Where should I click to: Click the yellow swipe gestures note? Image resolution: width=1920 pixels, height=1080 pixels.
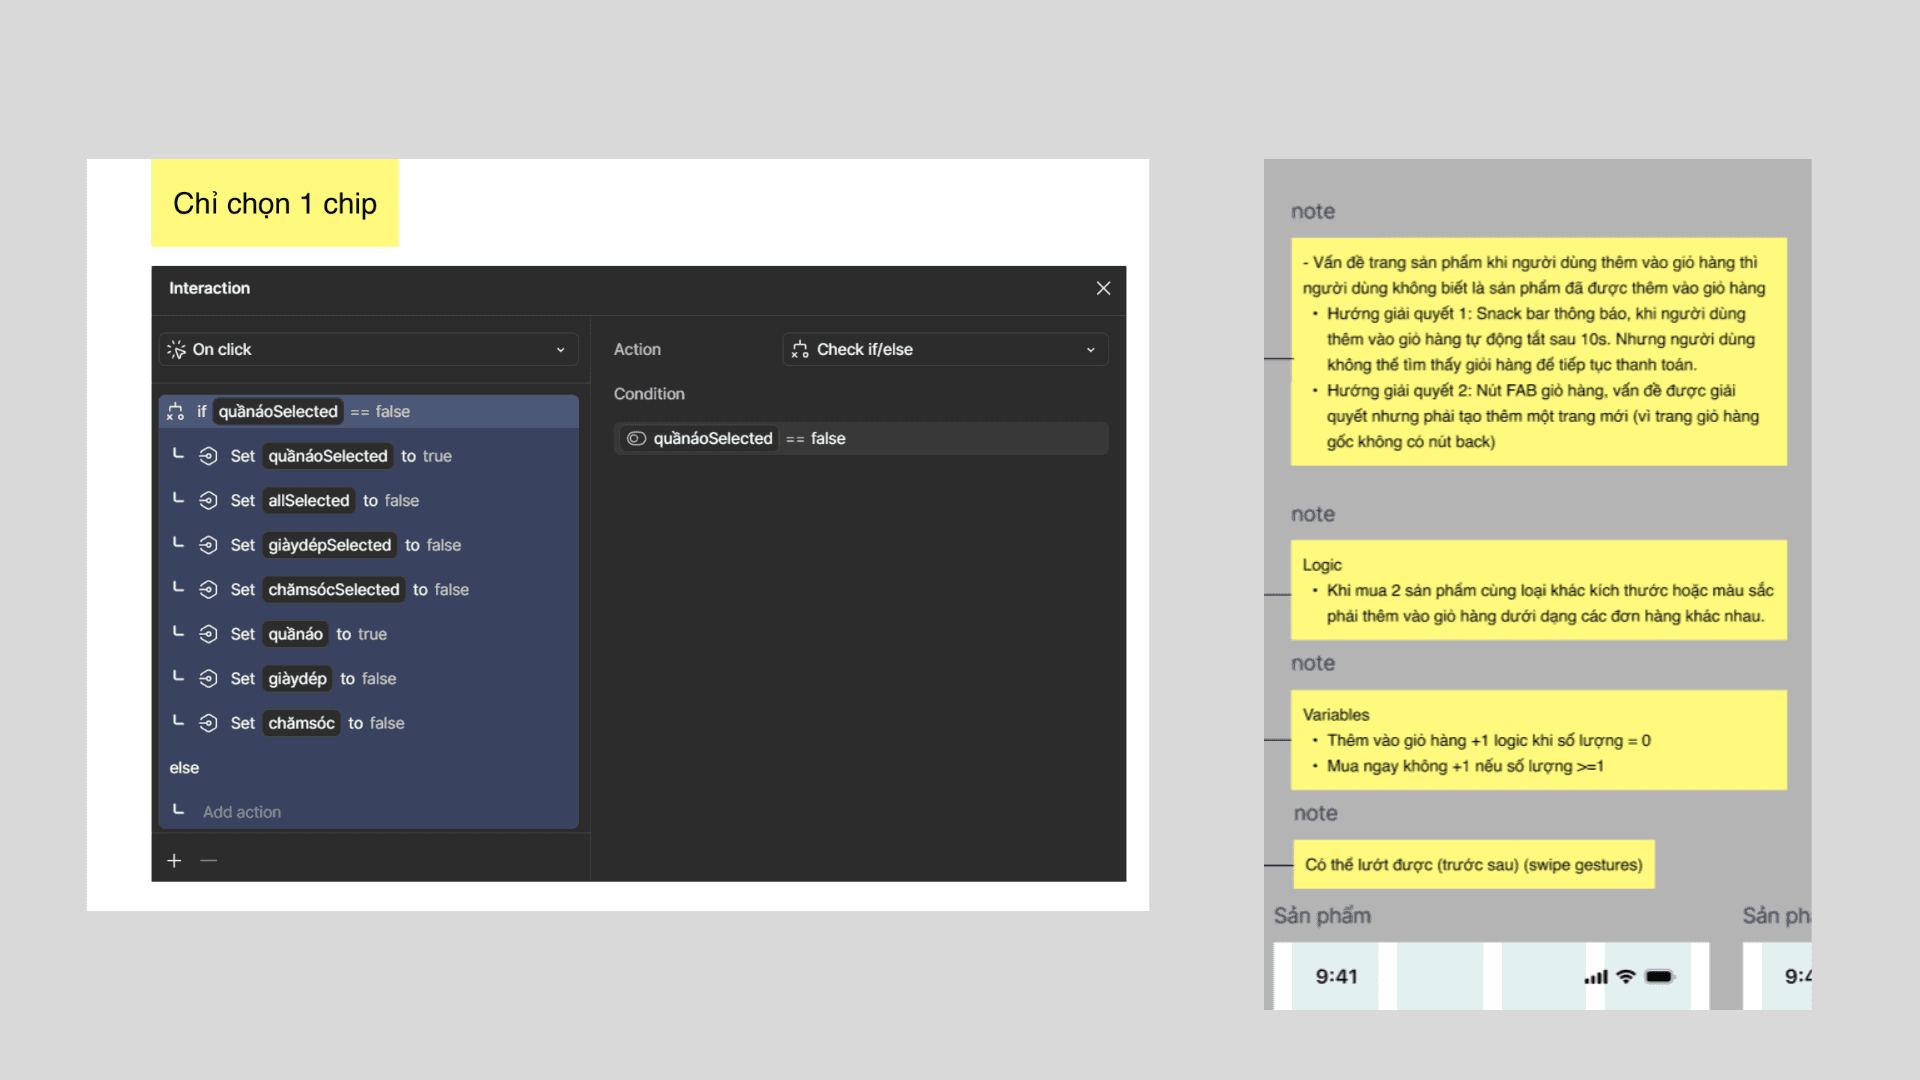coord(1473,864)
